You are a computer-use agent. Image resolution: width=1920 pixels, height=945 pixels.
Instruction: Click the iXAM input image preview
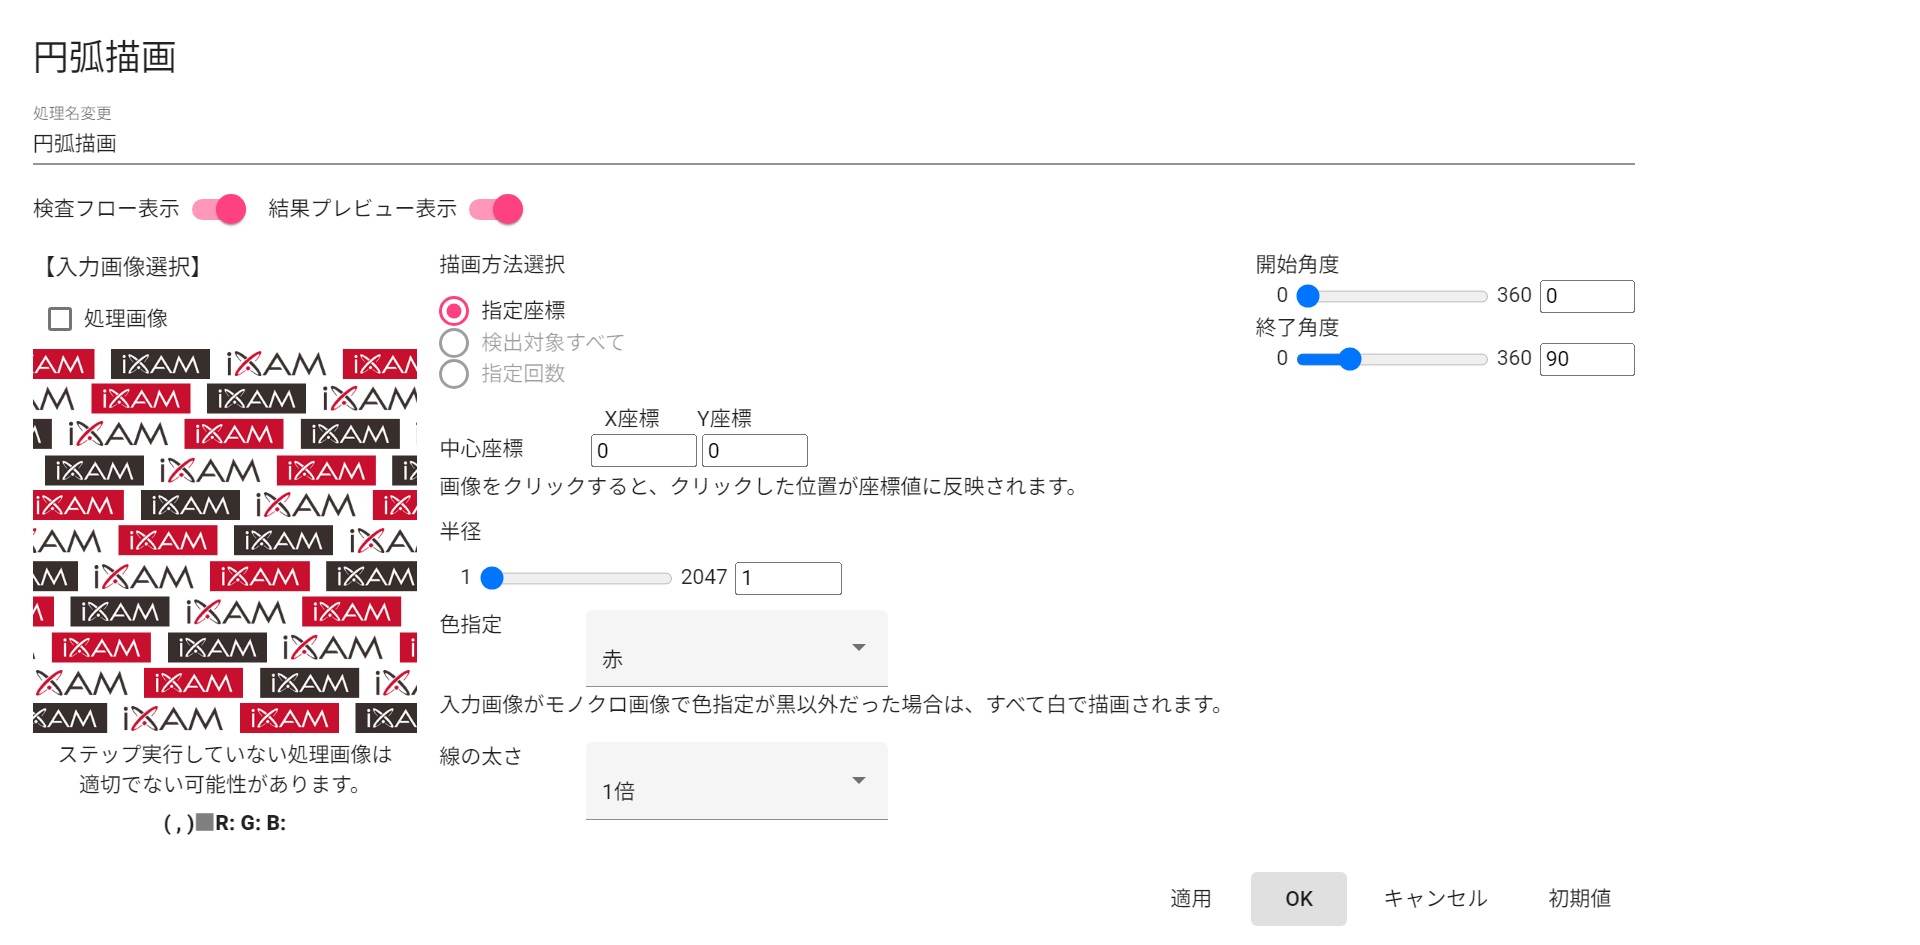click(225, 541)
